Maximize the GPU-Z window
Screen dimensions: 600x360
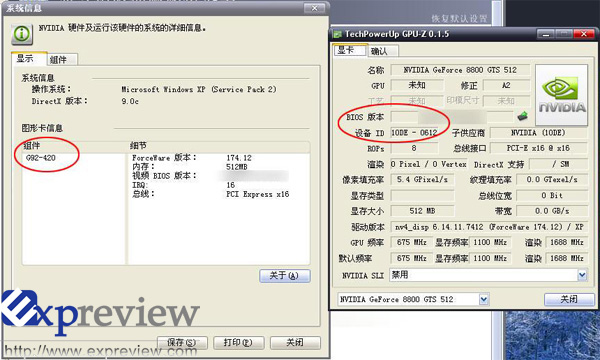[x=564, y=34]
